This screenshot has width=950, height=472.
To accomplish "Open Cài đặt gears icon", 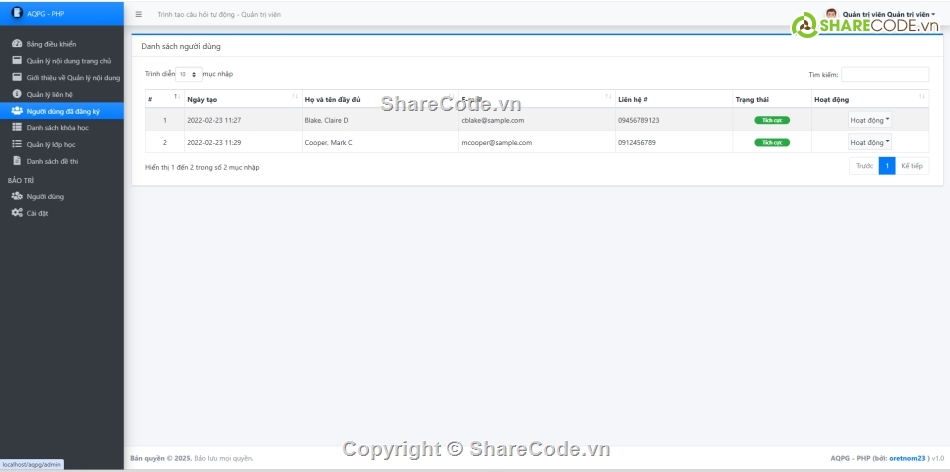I will pyautogui.click(x=17, y=213).
